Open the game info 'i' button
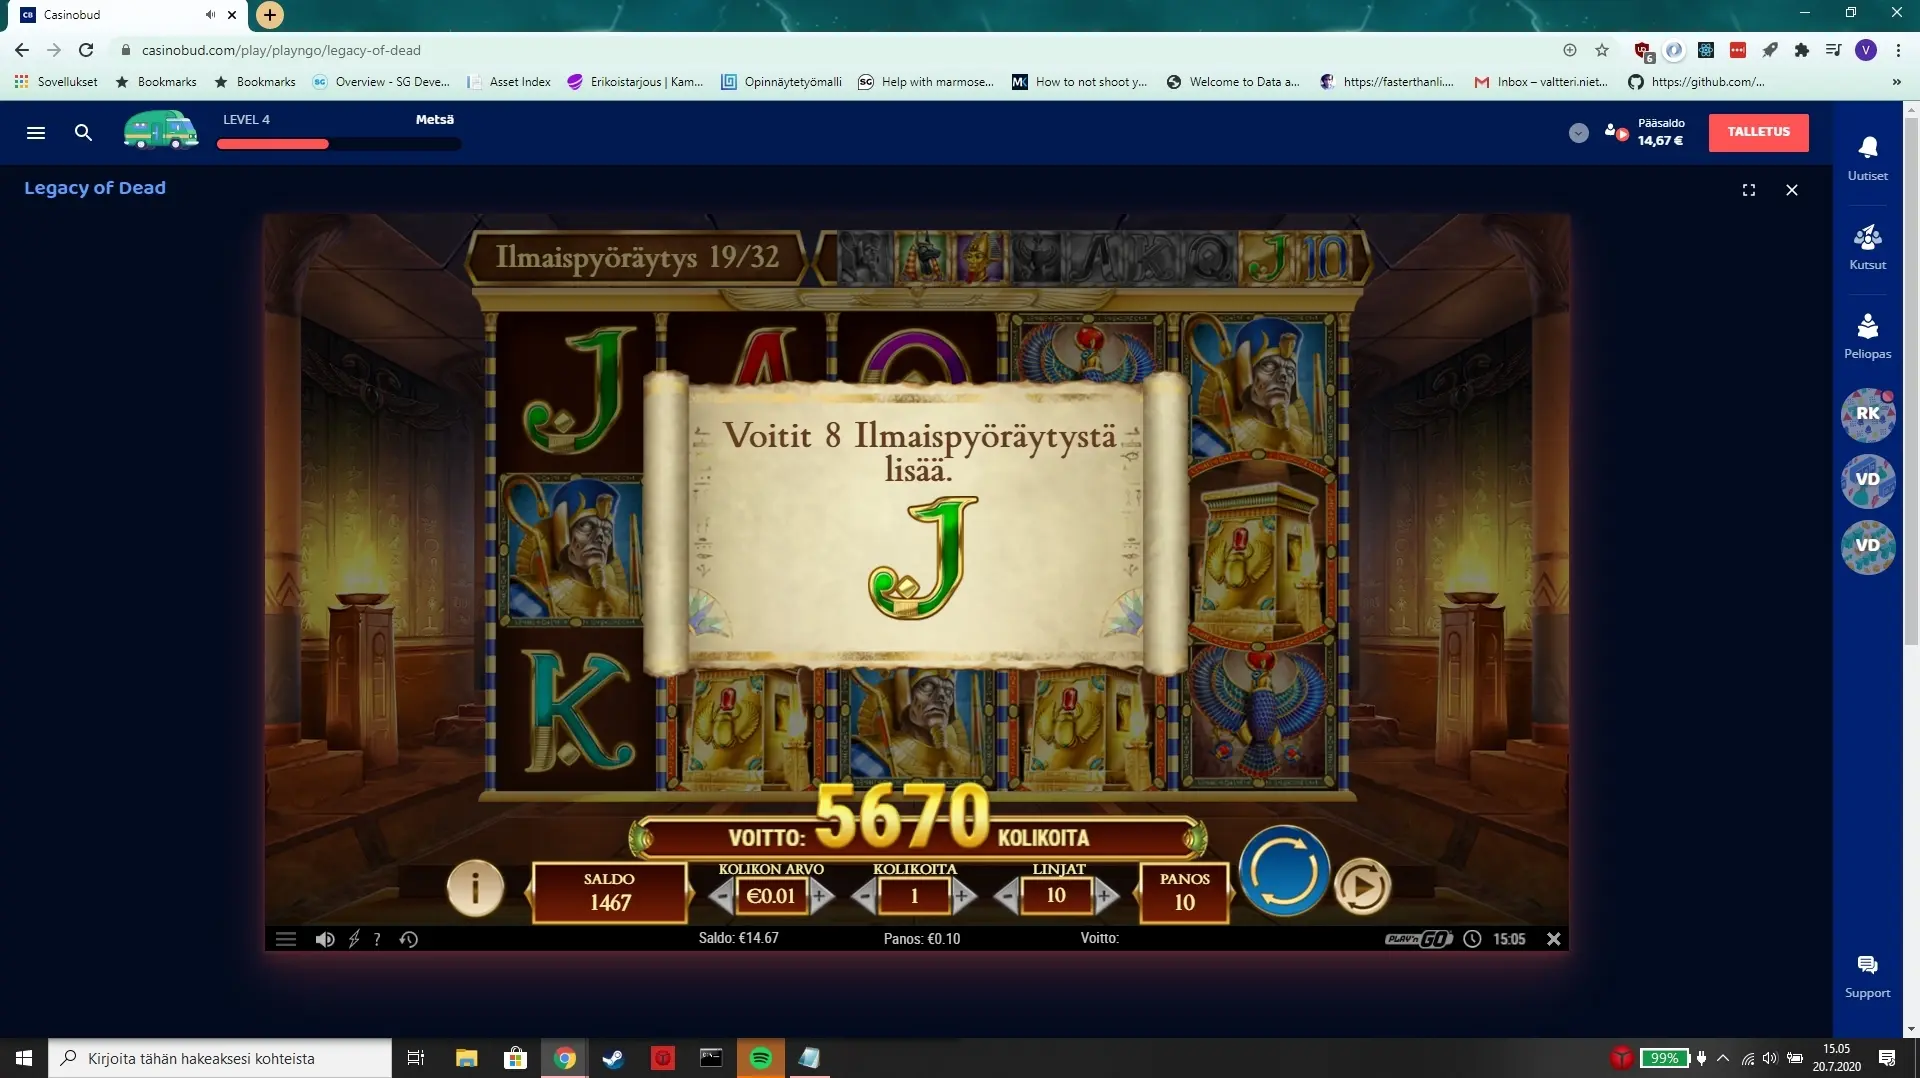Screen dimensions: 1920x1078 [x=474, y=887]
